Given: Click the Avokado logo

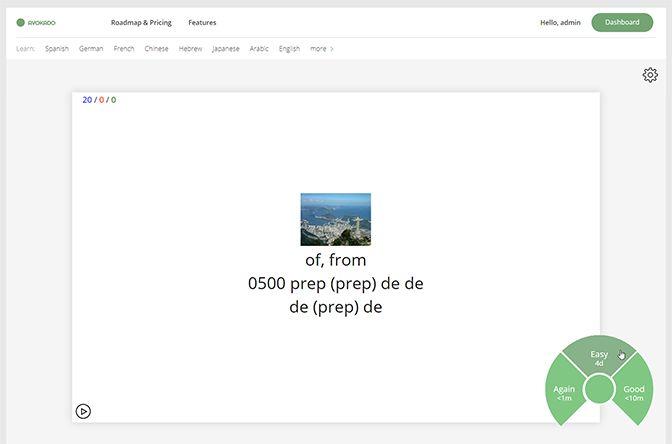Looking at the screenshot, I should click(37, 22).
